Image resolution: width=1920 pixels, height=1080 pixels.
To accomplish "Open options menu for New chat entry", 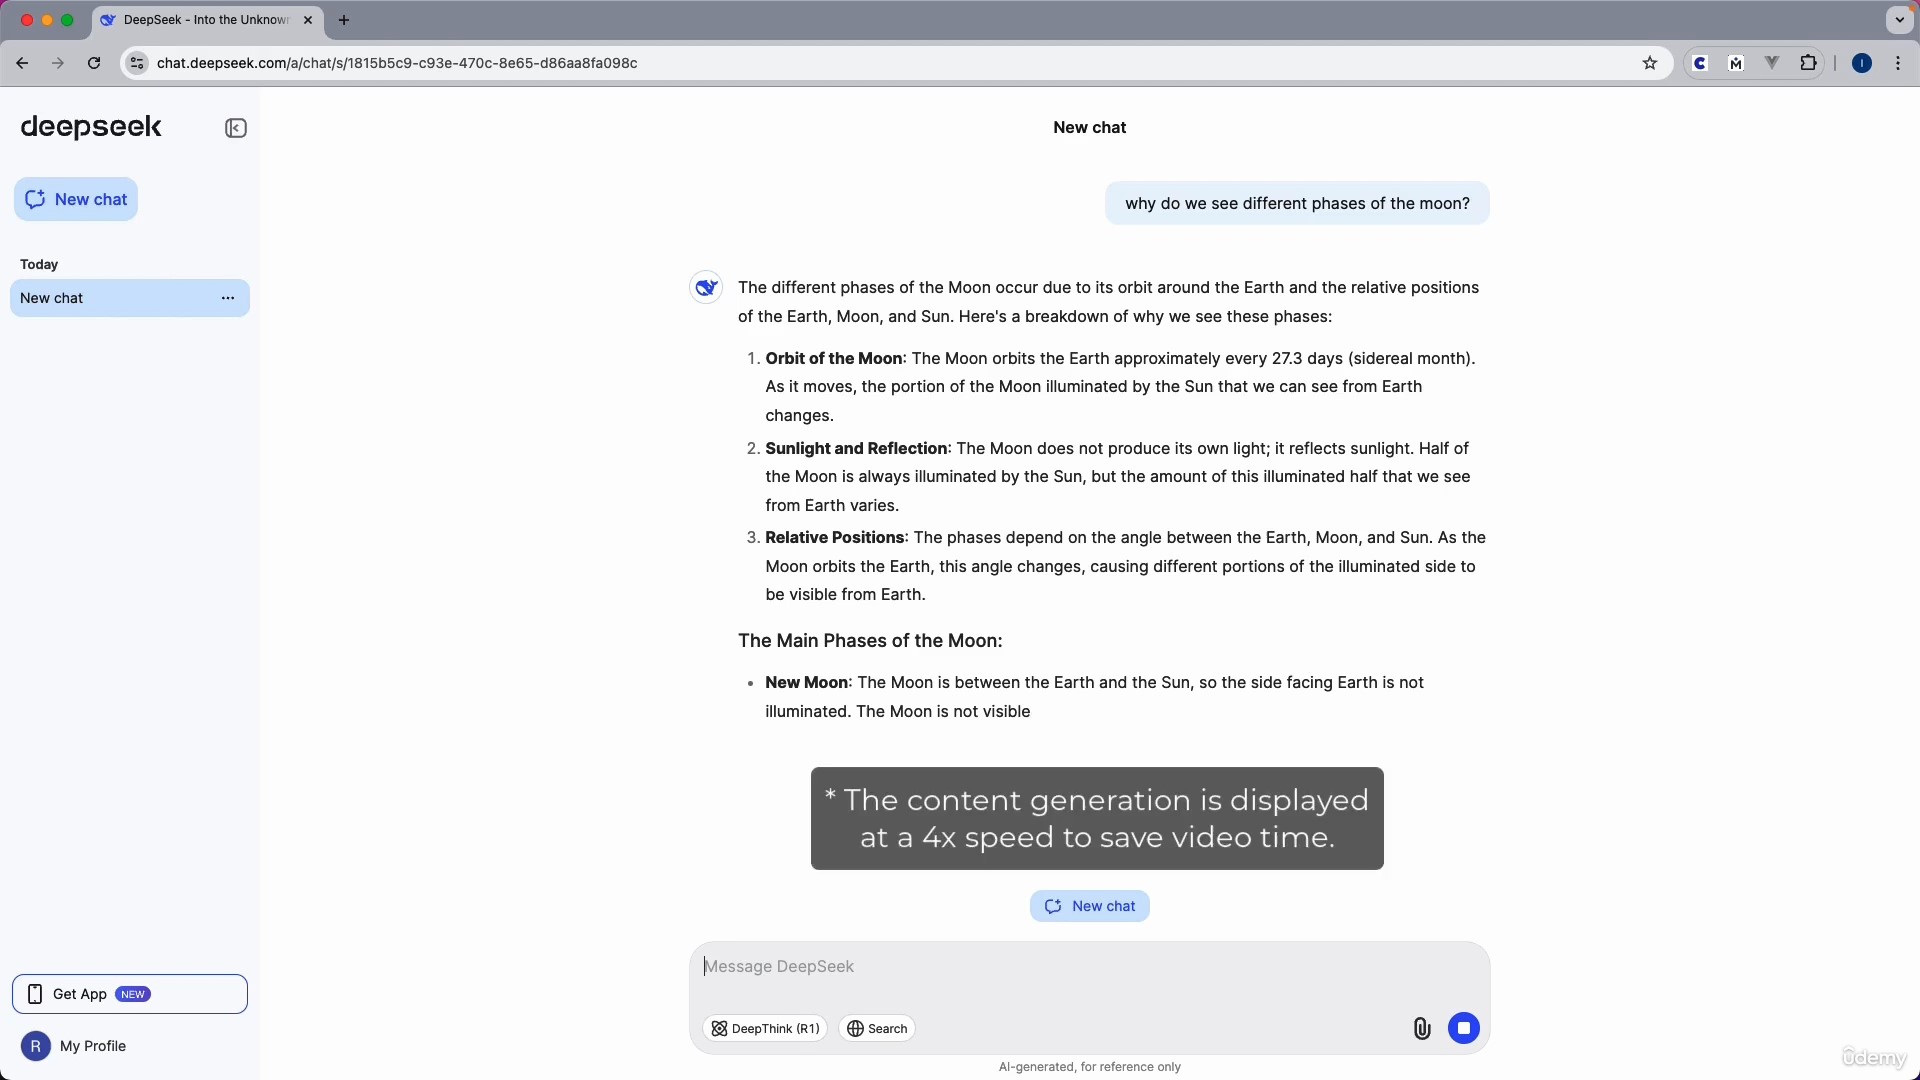I will (228, 298).
